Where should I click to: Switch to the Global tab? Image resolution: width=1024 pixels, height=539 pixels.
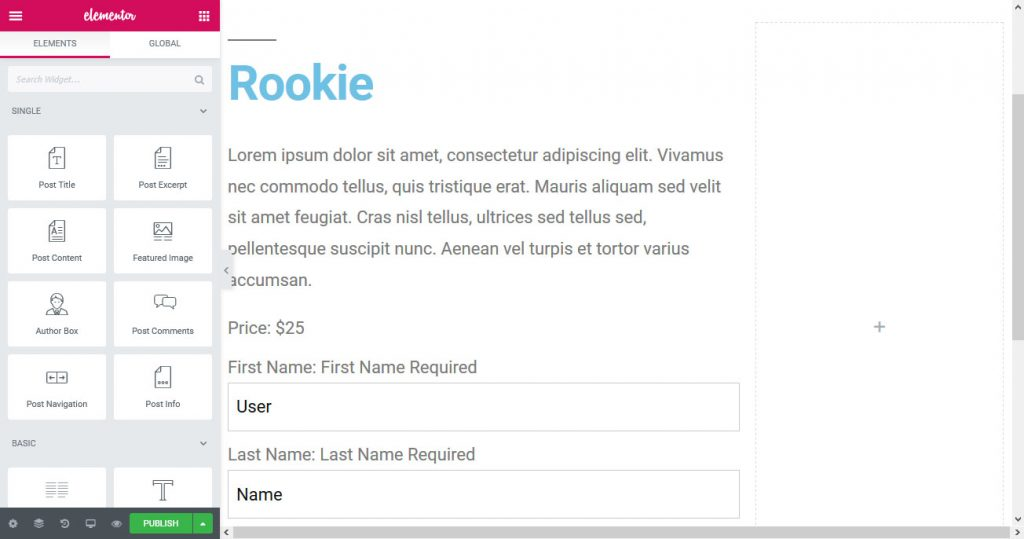tap(165, 44)
